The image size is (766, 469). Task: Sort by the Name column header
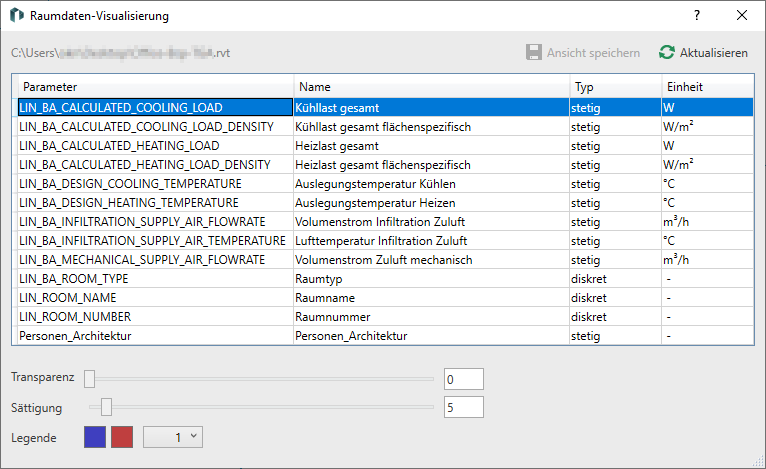(432, 86)
